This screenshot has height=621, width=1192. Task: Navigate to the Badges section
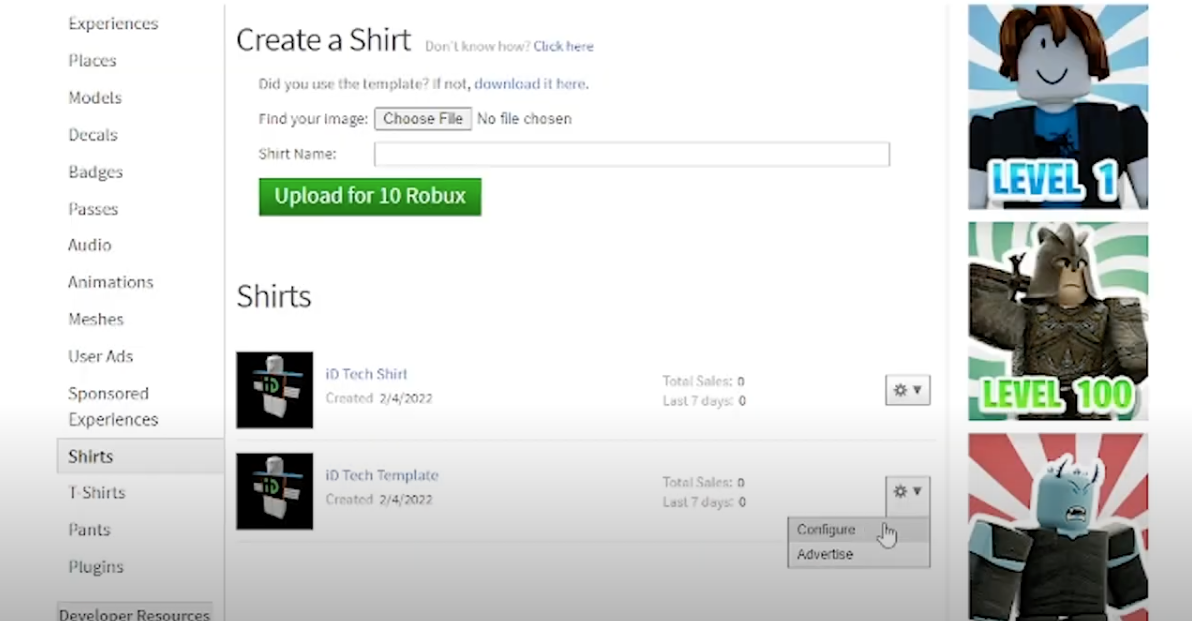tap(95, 171)
